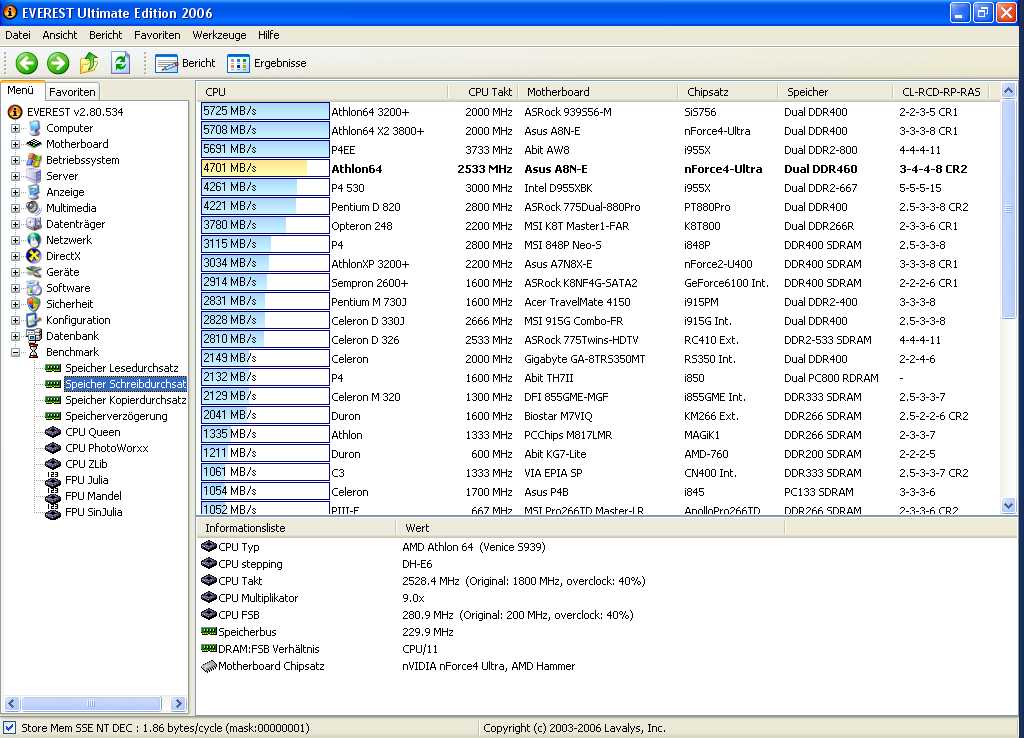This screenshot has height=738, width=1024.
Task: Open Speicher Lesedurchsatz benchmark
Action: coord(121,368)
